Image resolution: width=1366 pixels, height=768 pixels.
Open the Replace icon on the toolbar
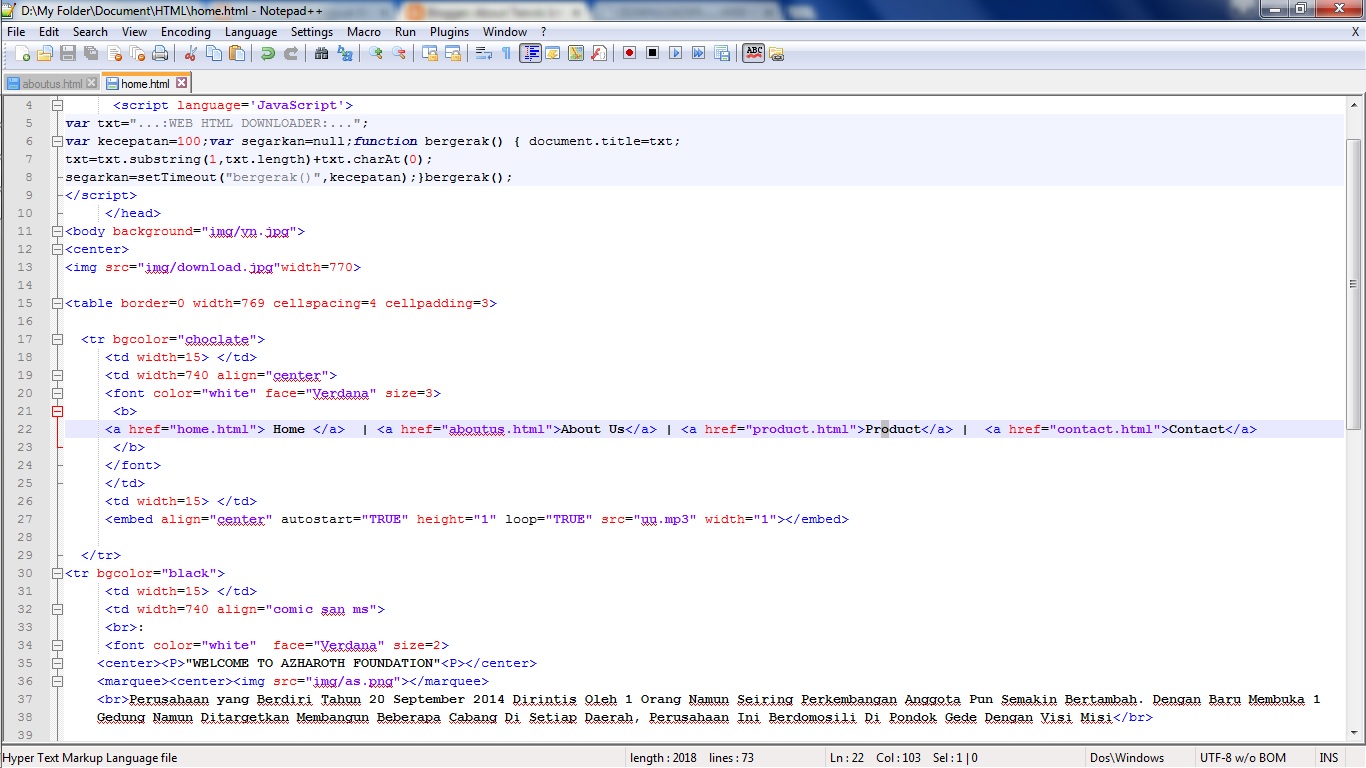[x=343, y=53]
